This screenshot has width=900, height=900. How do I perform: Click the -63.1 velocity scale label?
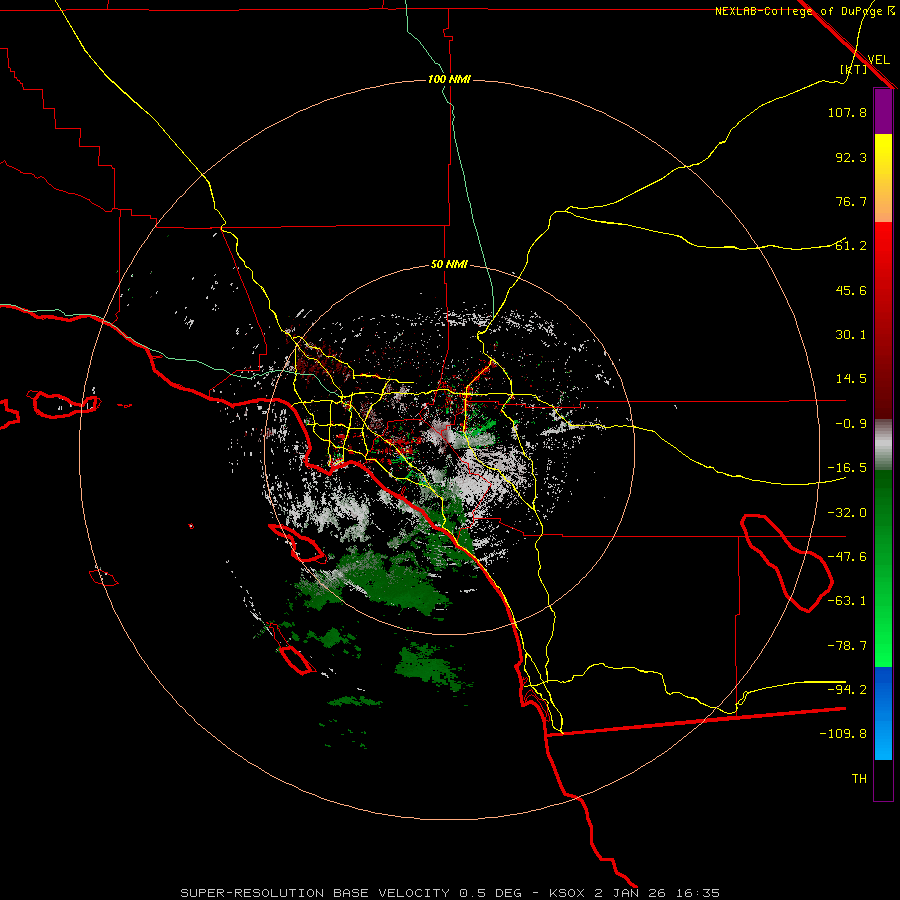pos(847,601)
